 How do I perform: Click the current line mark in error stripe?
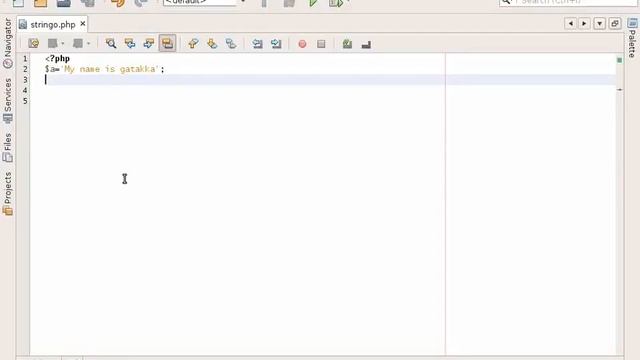click(620, 89)
